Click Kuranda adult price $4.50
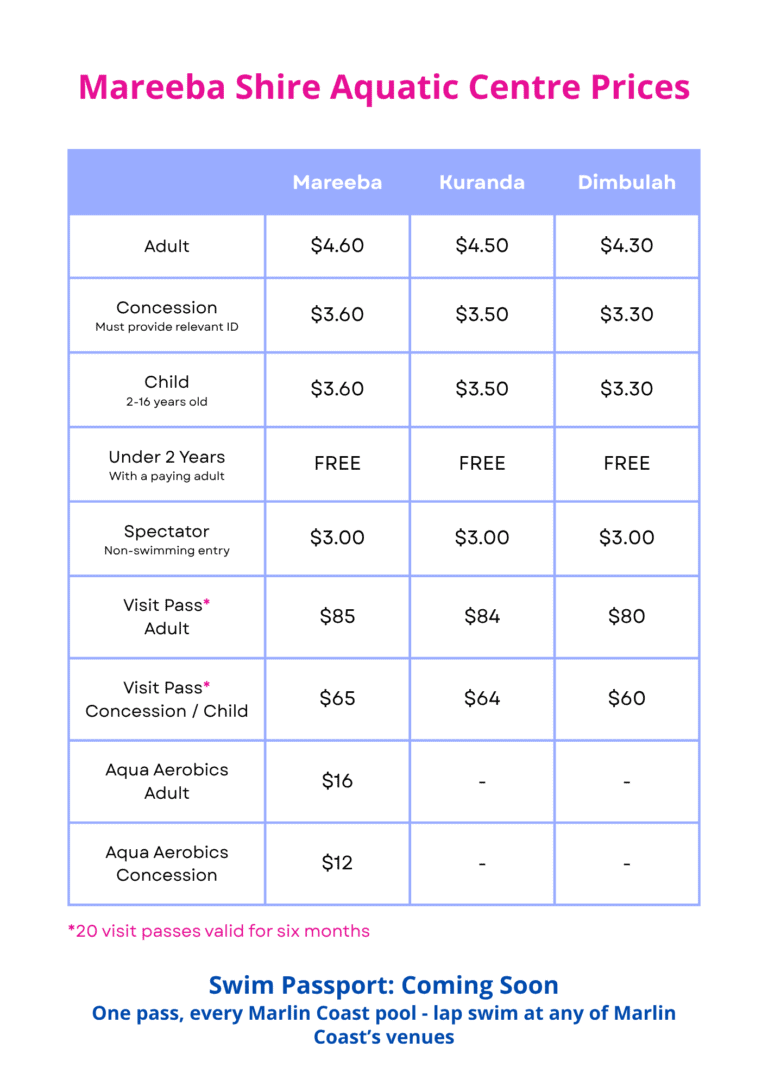Image resolution: width=768 pixels, height=1086 pixels. [482, 245]
